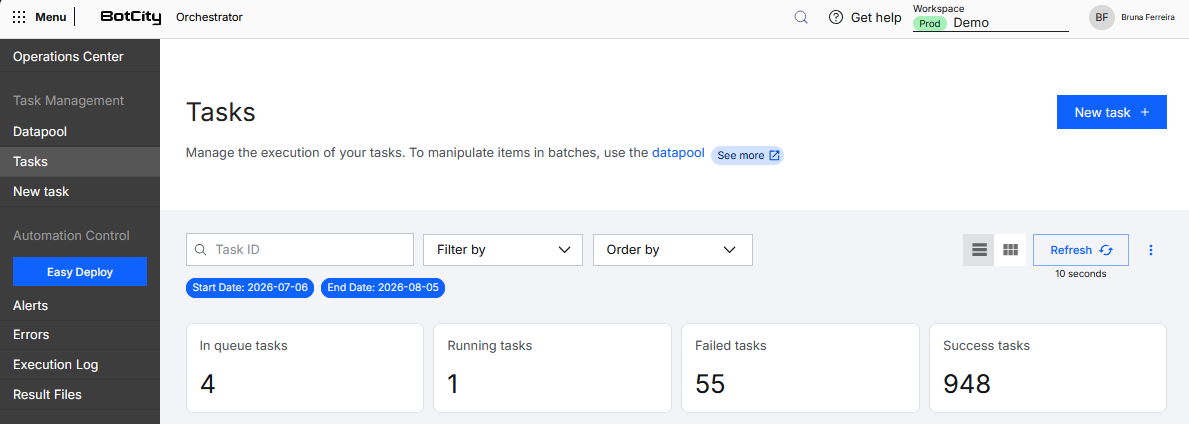Open the Workspace Demo selector
The height and width of the screenshot is (424, 1189).
(990, 23)
